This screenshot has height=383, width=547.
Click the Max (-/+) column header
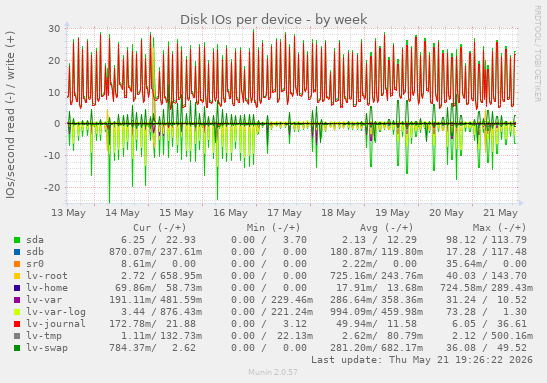pos(500,228)
